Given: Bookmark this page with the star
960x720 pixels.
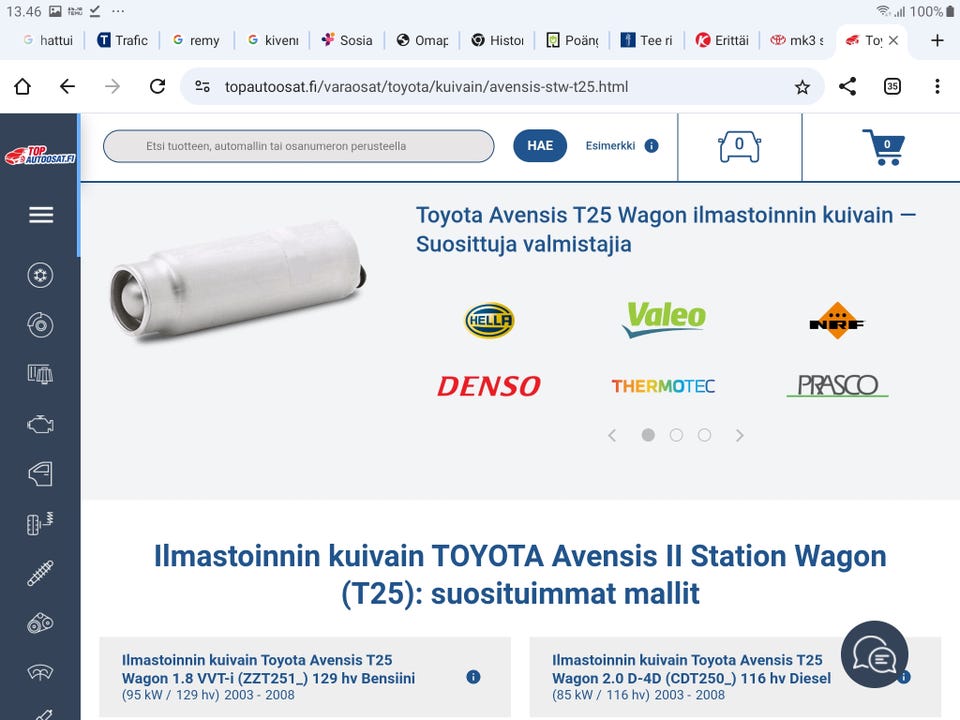Looking at the screenshot, I should point(802,87).
